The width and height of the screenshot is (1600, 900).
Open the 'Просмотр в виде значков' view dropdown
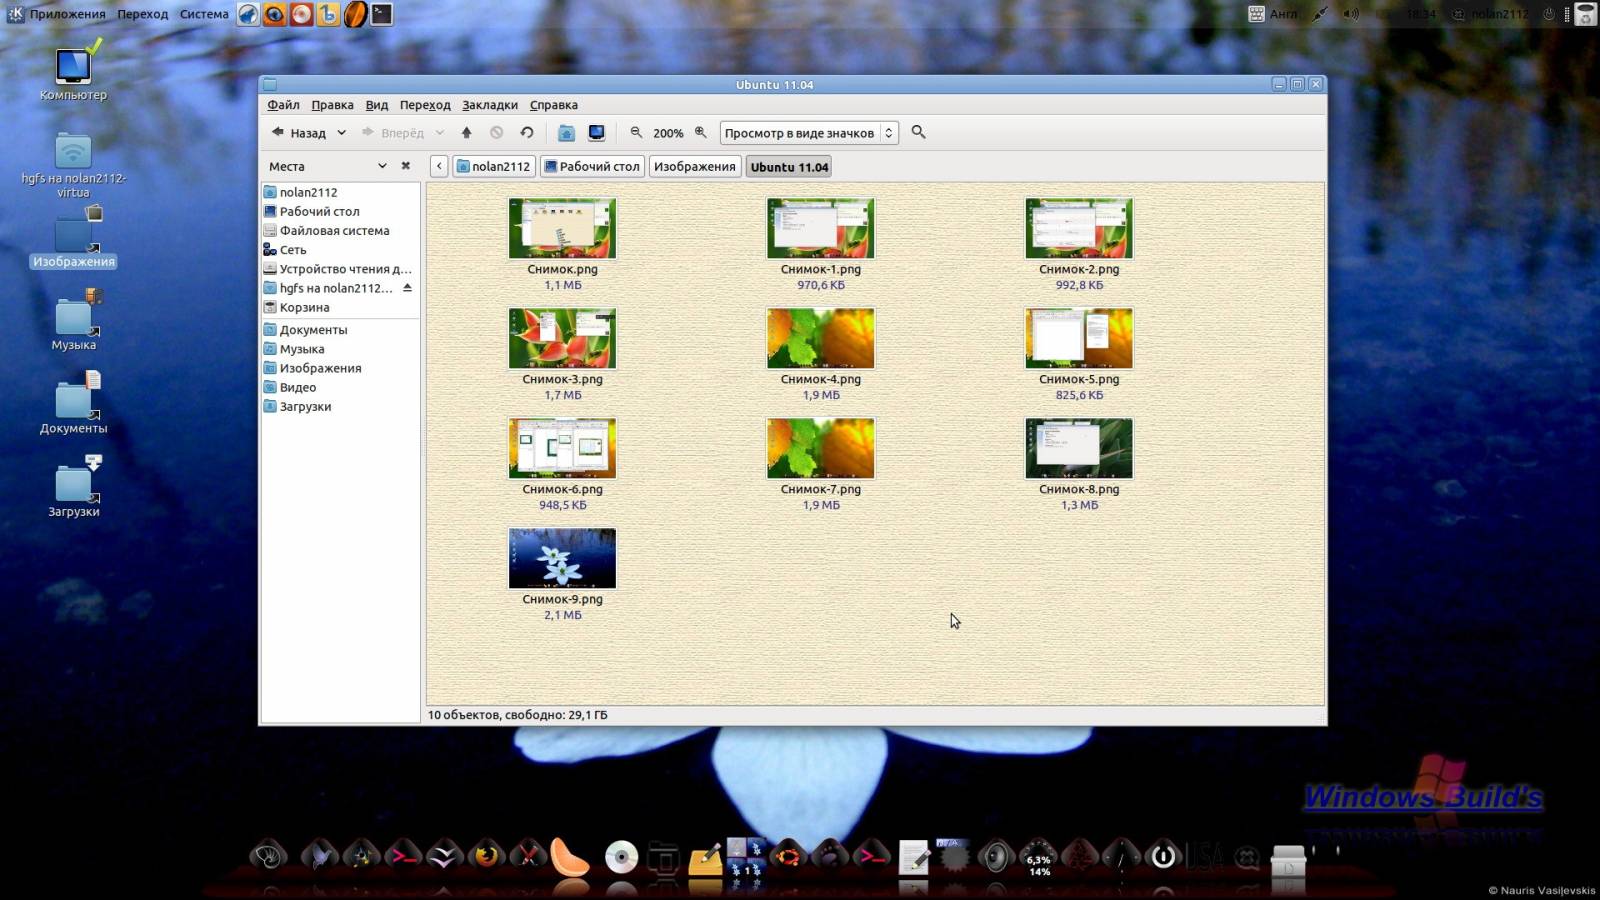(809, 133)
